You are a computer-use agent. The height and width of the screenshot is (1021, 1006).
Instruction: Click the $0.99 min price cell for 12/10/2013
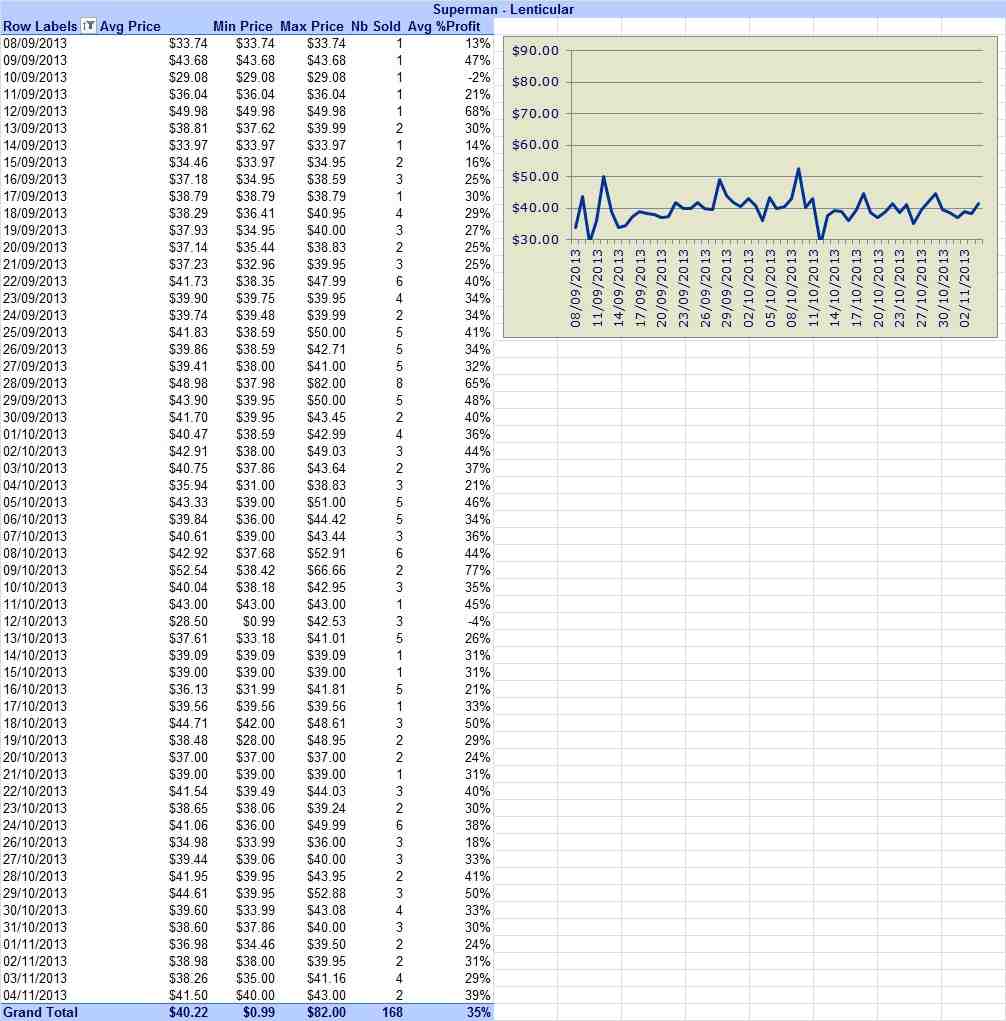click(x=258, y=621)
